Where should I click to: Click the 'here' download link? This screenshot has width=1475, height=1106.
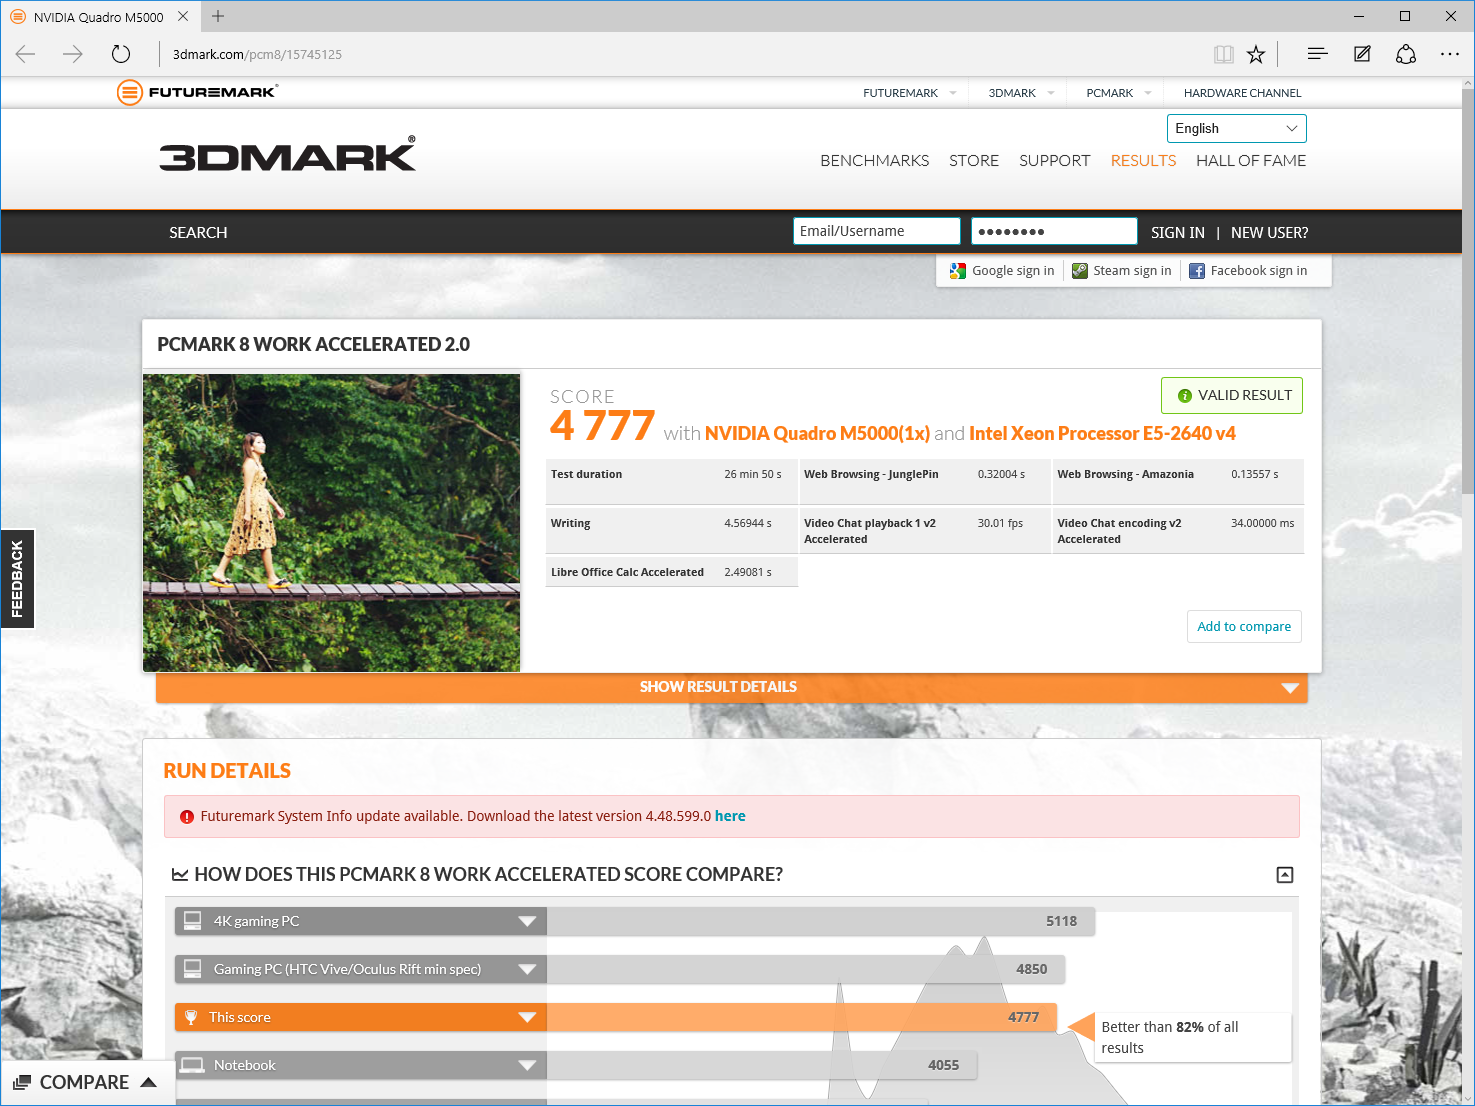coord(730,816)
